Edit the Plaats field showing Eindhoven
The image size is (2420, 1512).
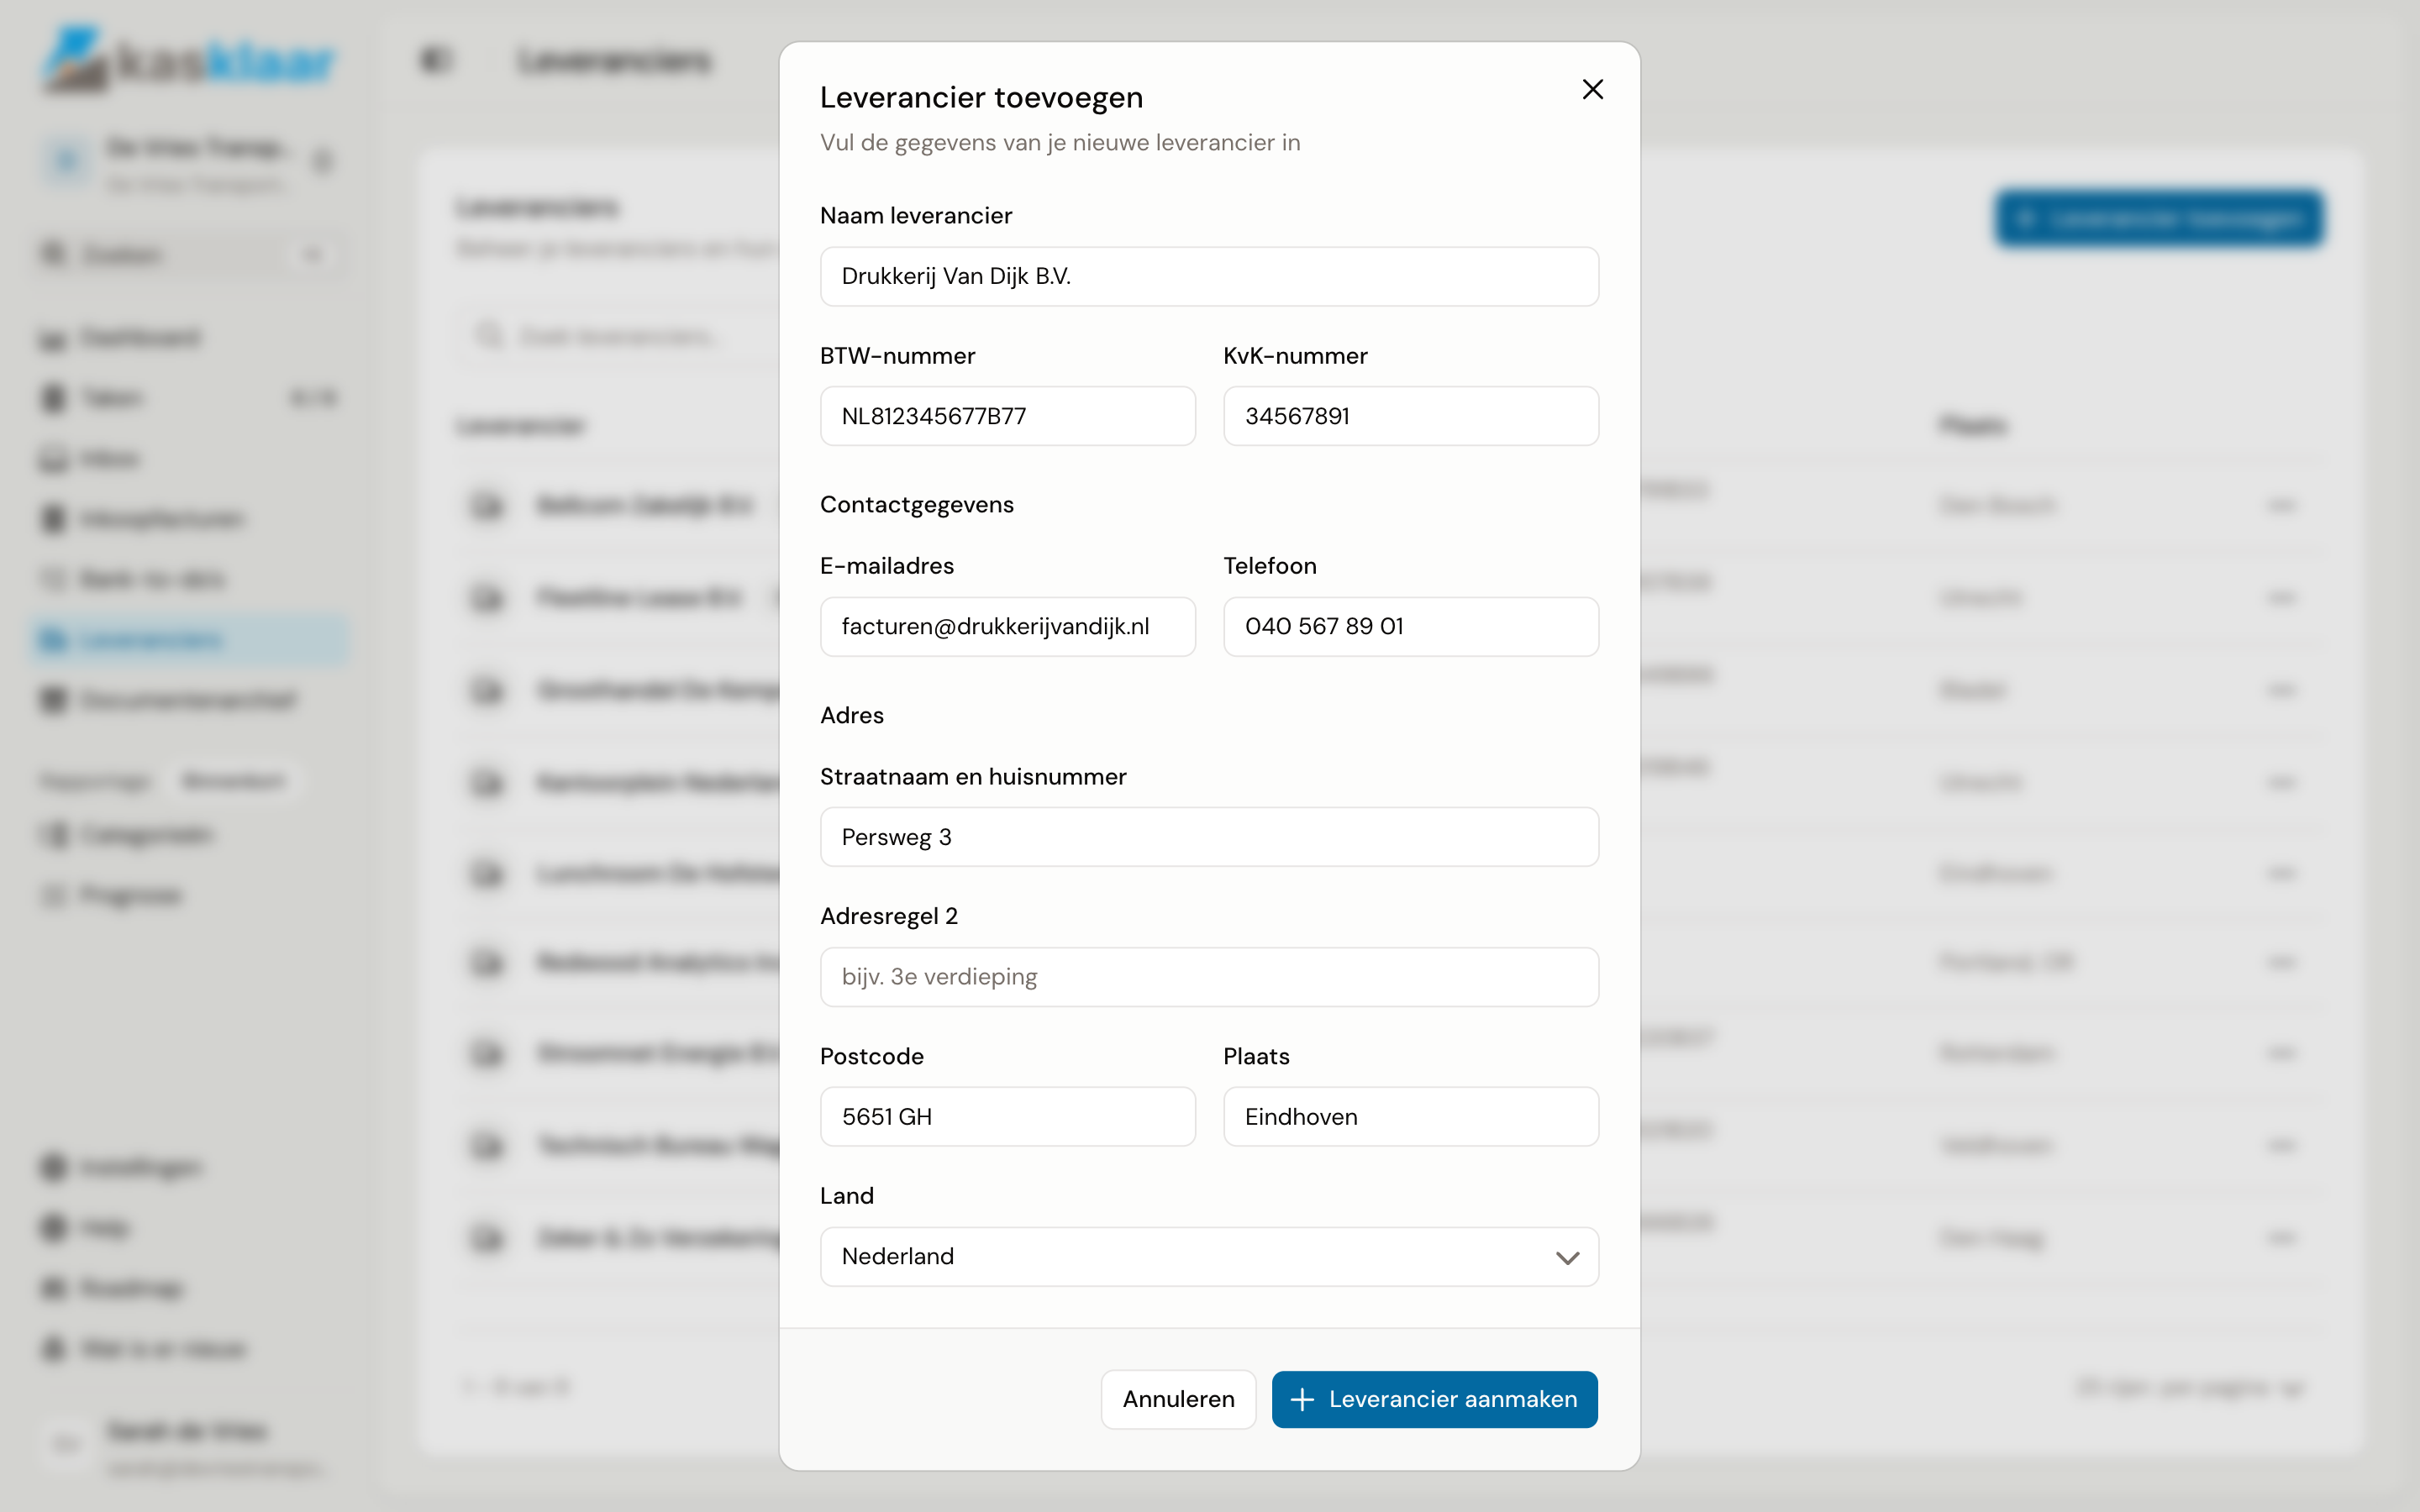(1410, 1117)
